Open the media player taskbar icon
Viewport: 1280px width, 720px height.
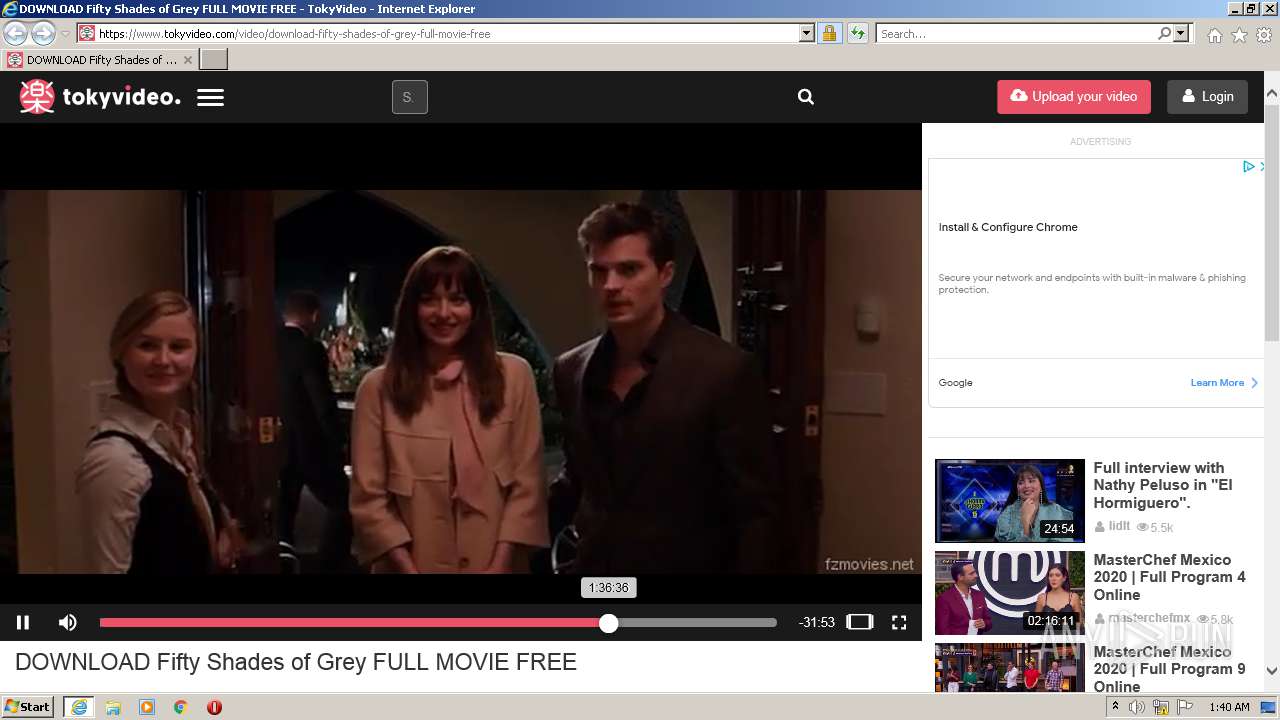[x=147, y=707]
